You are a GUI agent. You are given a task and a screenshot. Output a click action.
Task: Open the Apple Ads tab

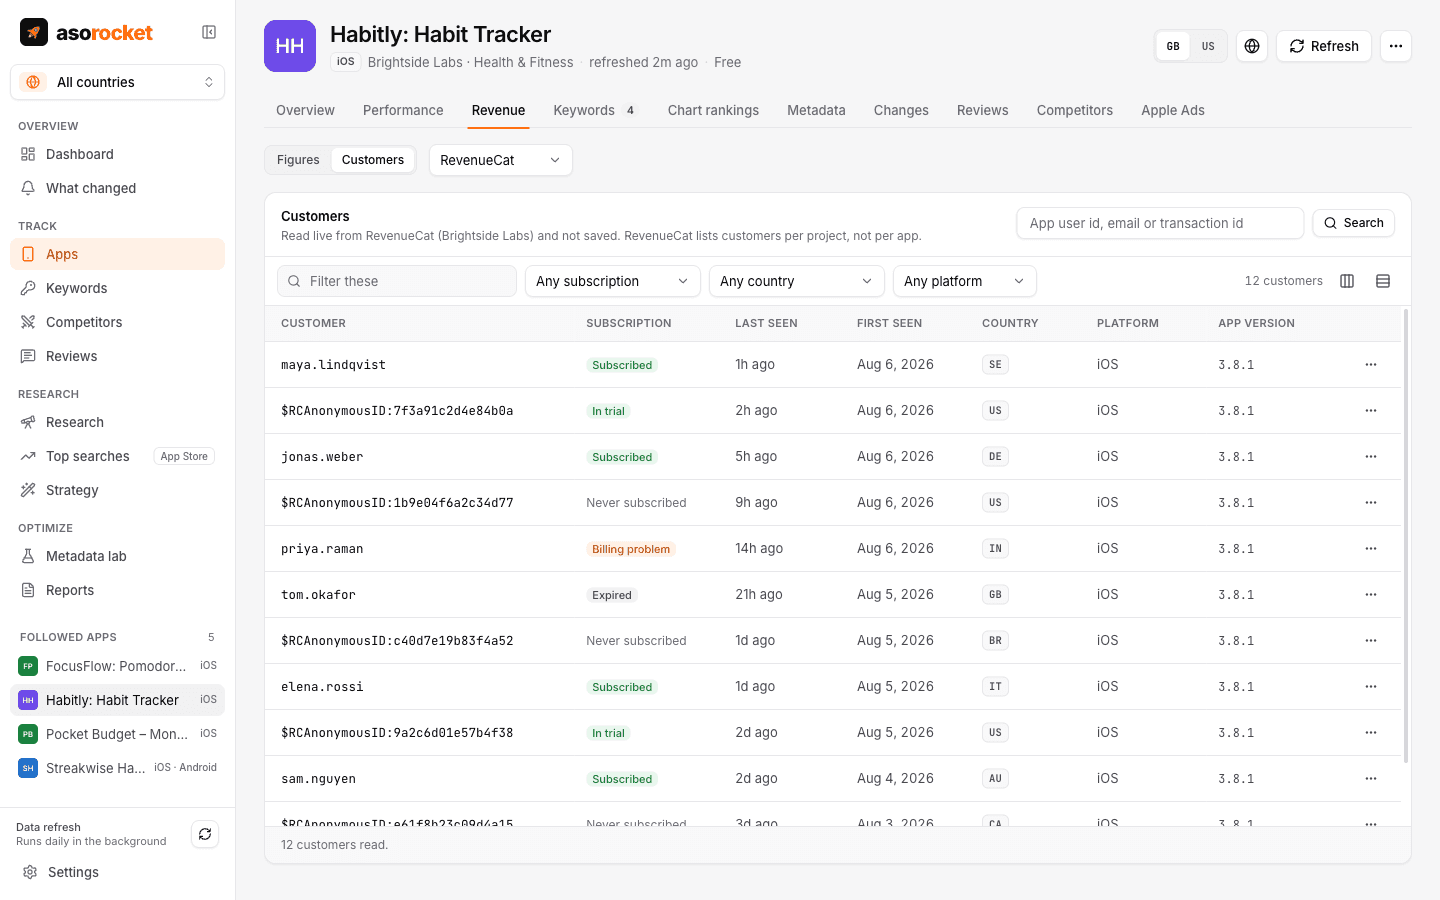[x=1173, y=110]
